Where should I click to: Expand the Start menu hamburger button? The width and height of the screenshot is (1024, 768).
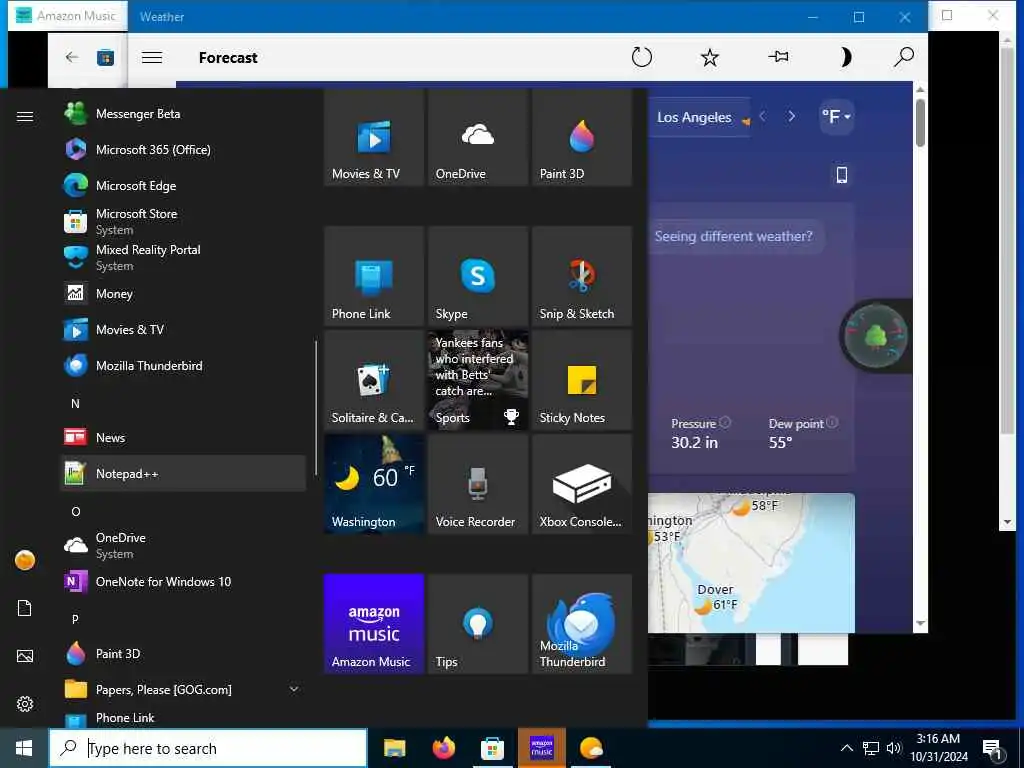[x=25, y=116]
